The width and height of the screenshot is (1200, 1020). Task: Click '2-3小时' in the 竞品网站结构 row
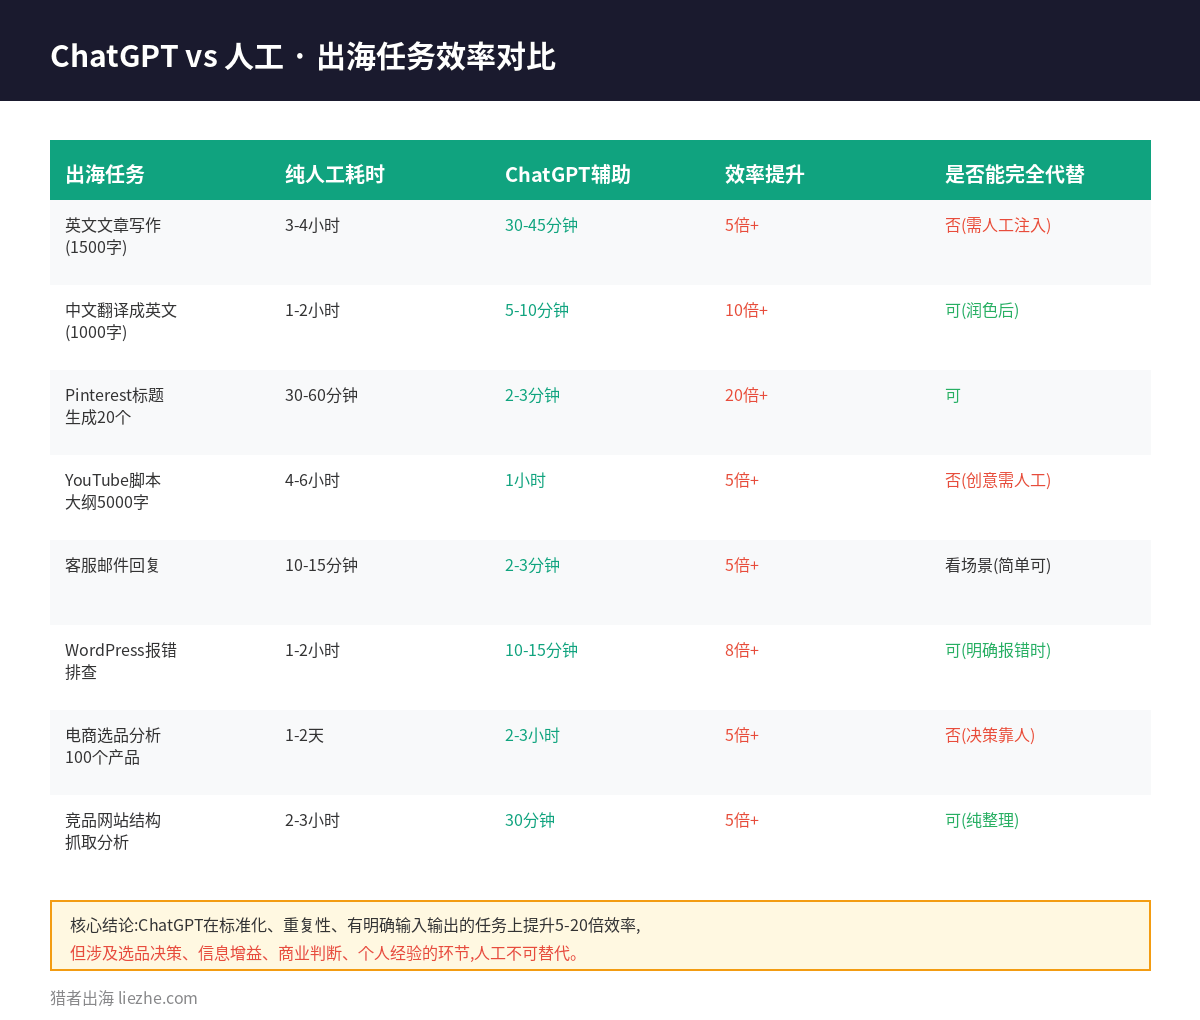point(312,820)
